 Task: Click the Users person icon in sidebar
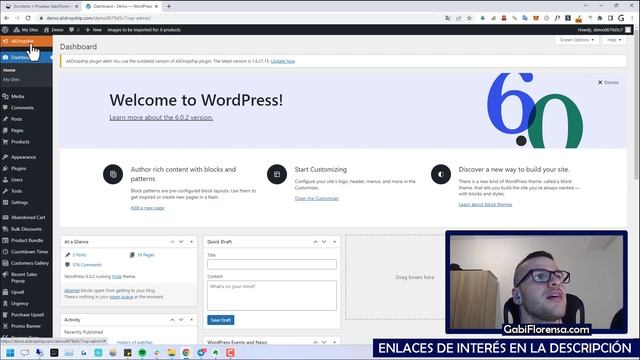pyautogui.click(x=5, y=180)
